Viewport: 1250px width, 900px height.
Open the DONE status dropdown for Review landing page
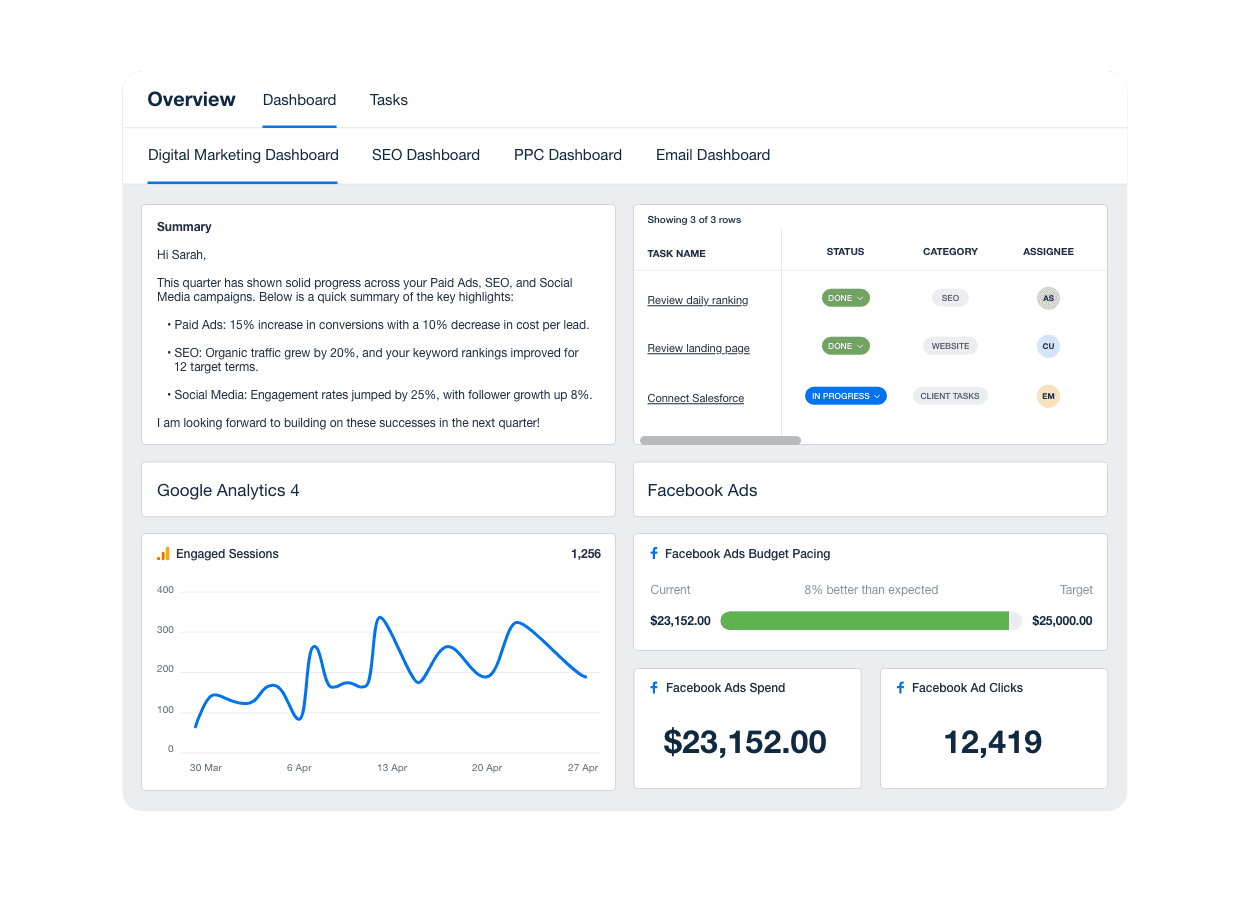[845, 345]
